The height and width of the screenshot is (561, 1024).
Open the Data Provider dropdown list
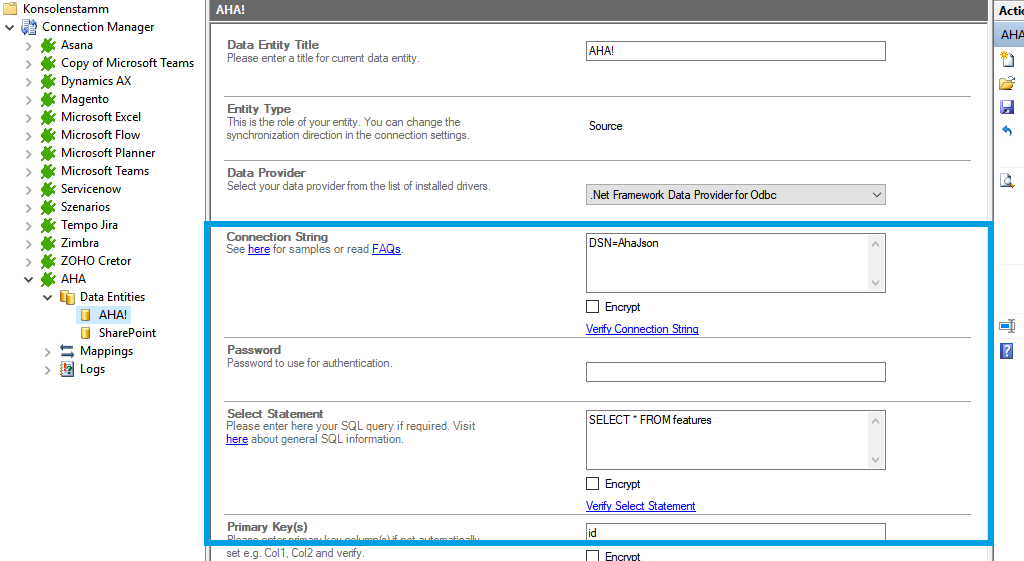[x=876, y=195]
